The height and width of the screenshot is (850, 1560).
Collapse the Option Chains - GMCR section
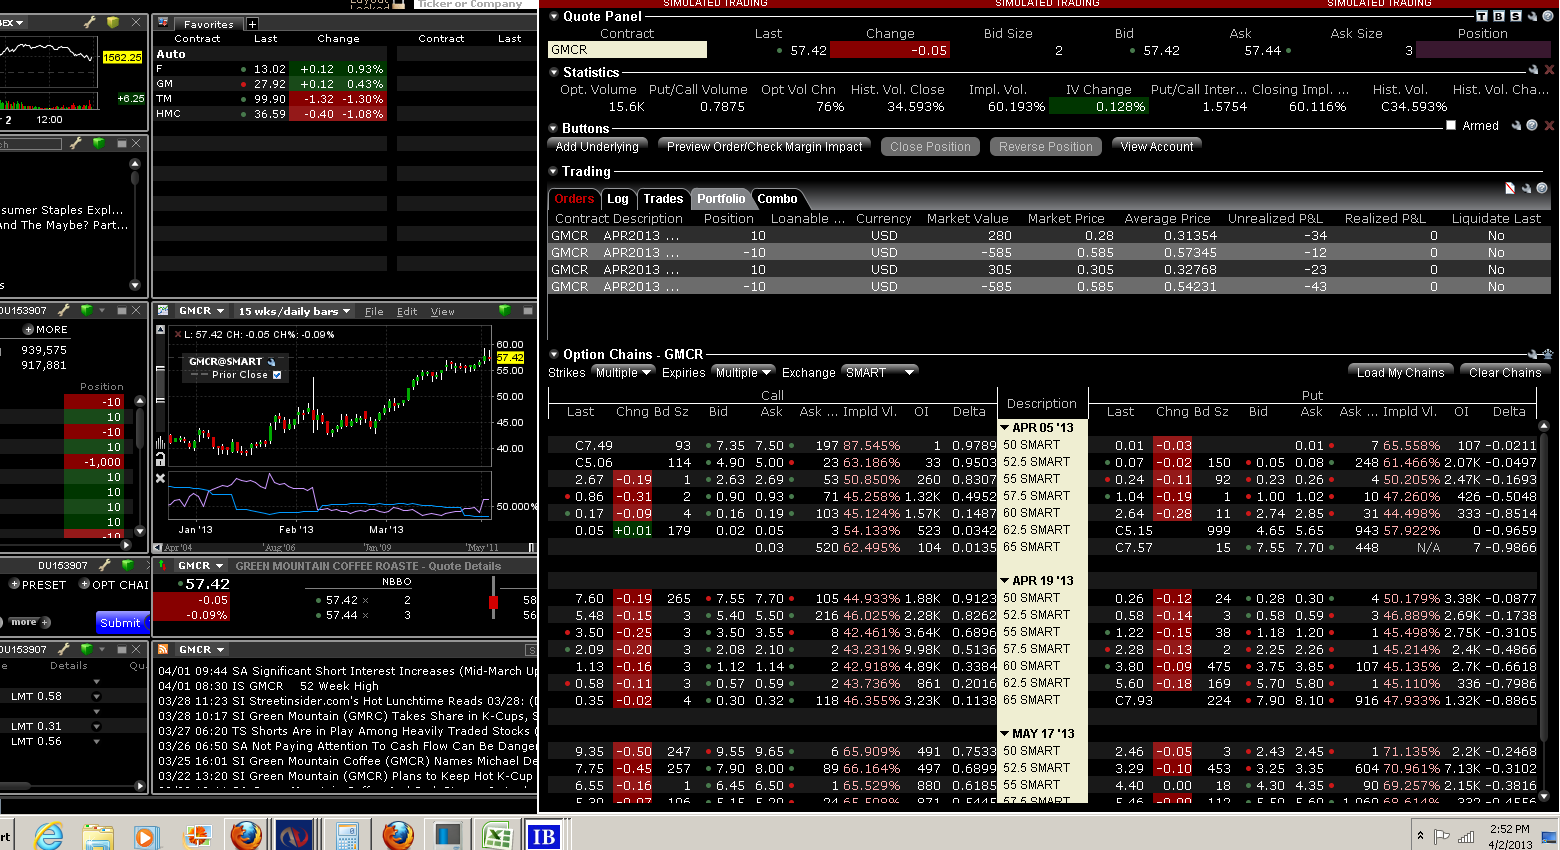(554, 354)
